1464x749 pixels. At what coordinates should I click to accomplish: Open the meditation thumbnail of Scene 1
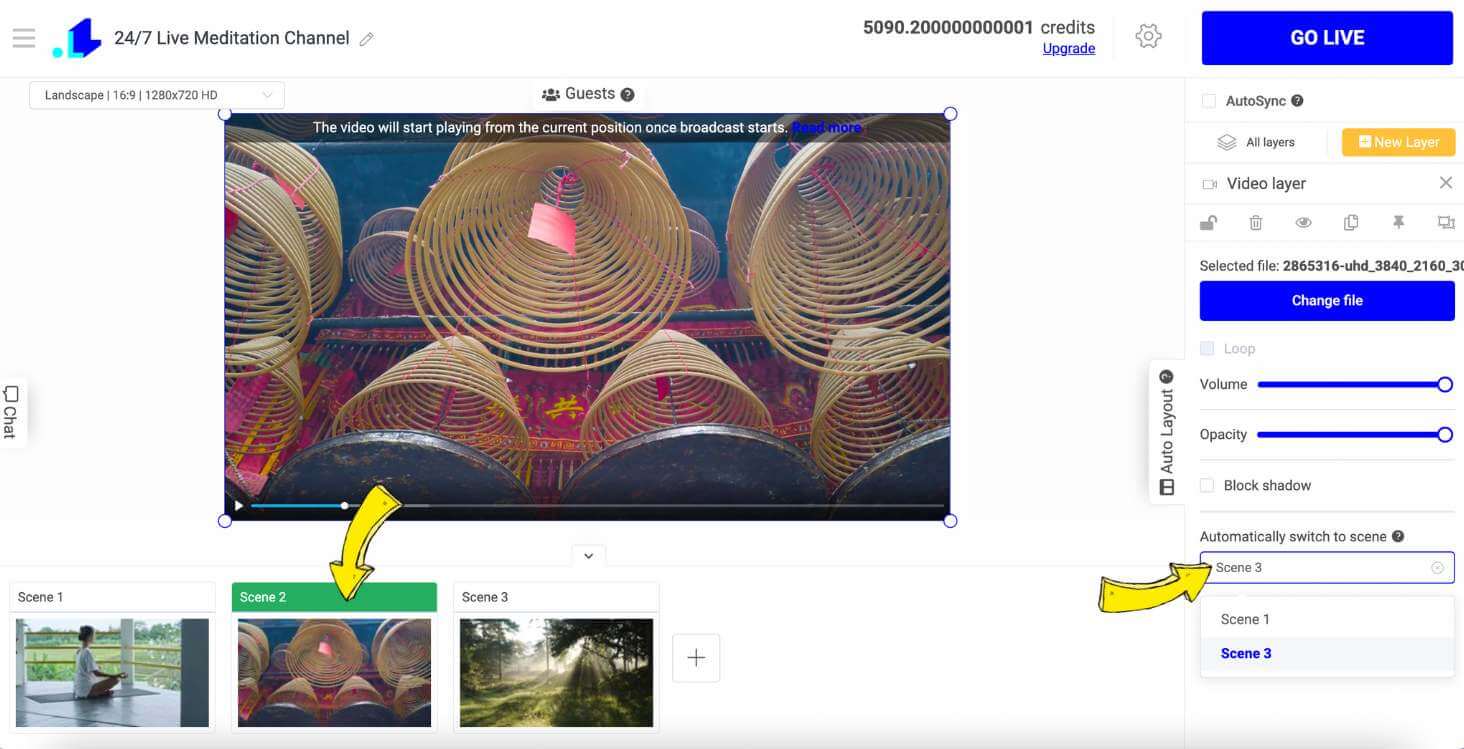pos(112,672)
